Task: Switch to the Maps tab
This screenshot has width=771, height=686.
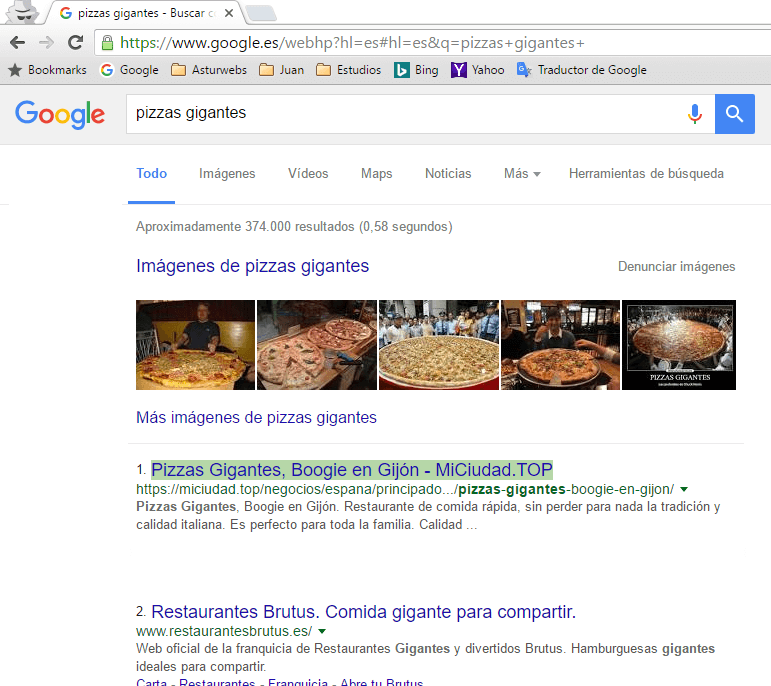Action: coord(377,174)
